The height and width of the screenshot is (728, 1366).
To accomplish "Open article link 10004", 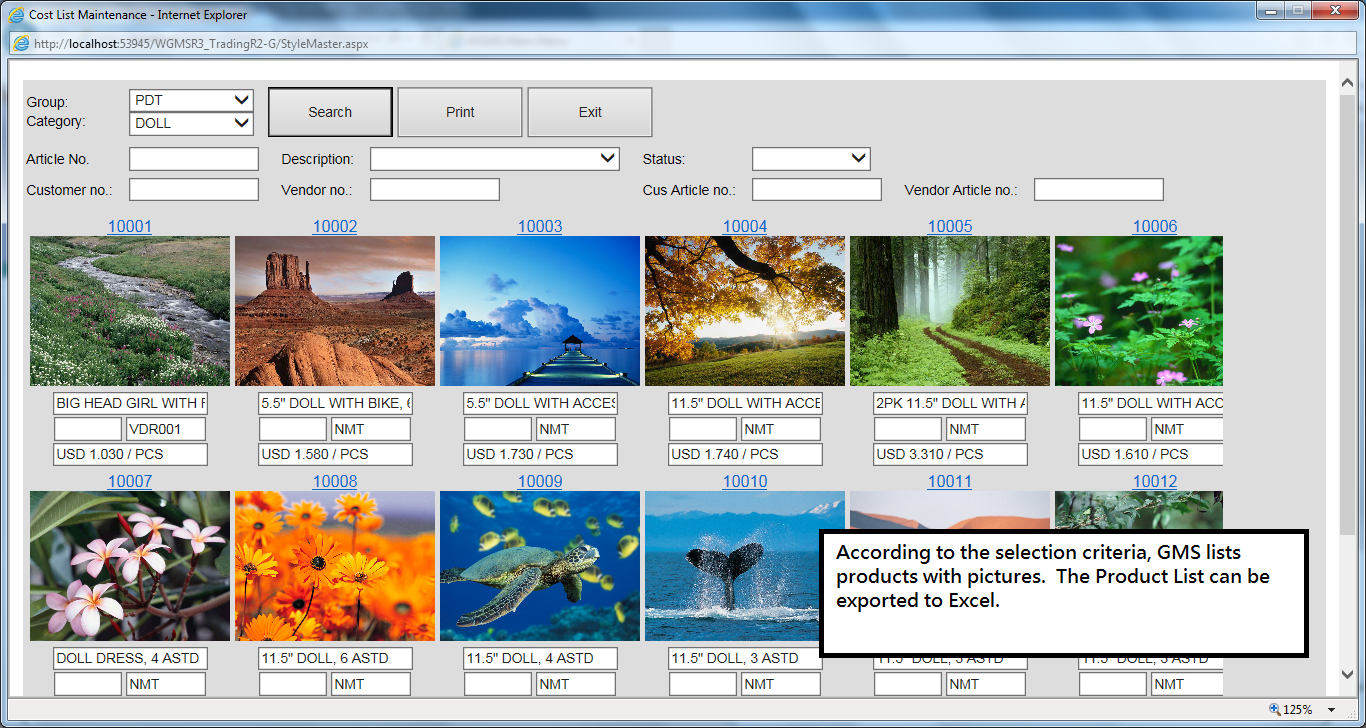I will pyautogui.click(x=745, y=226).
